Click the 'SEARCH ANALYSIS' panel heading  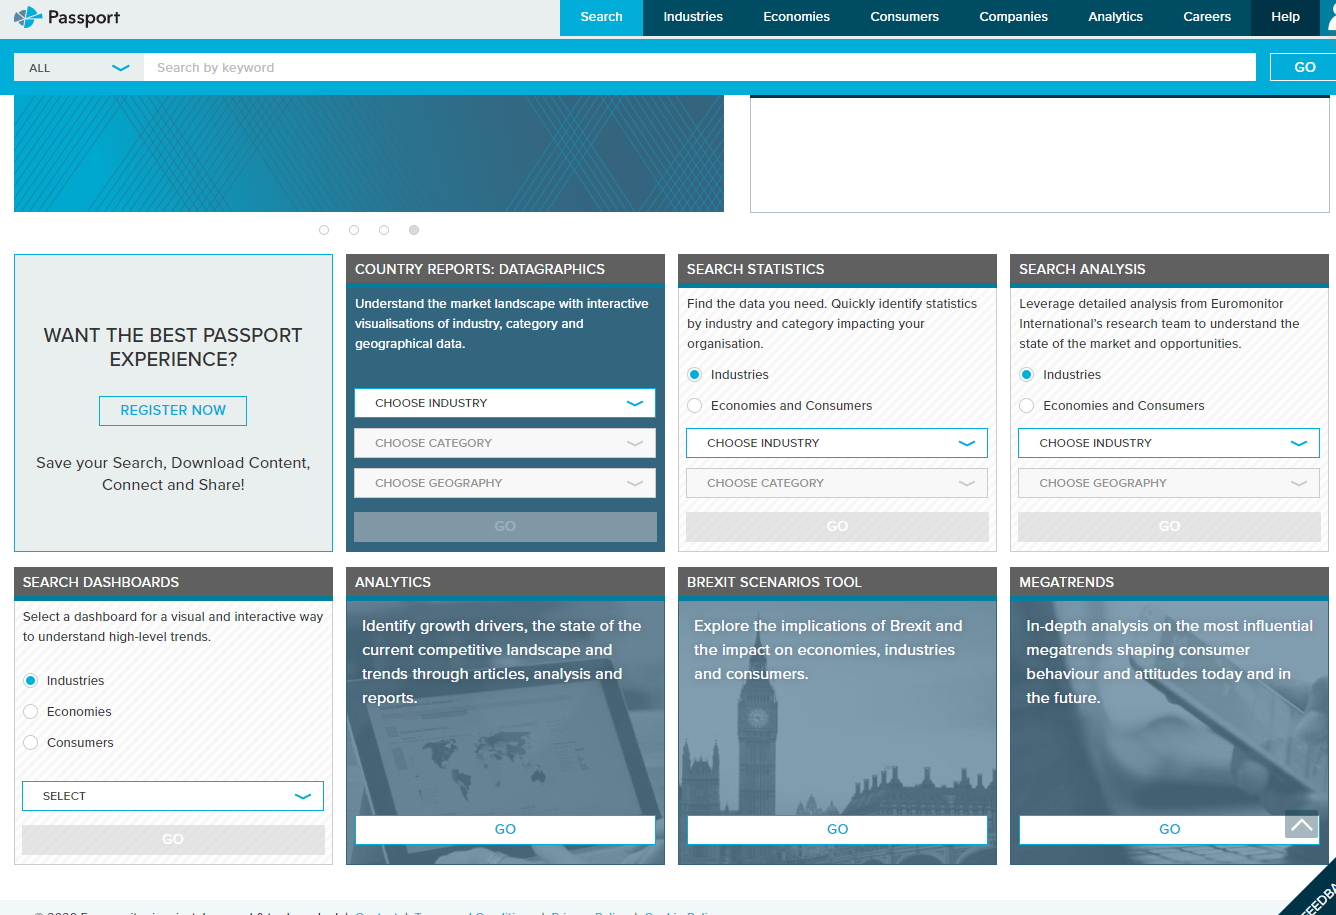(1082, 269)
